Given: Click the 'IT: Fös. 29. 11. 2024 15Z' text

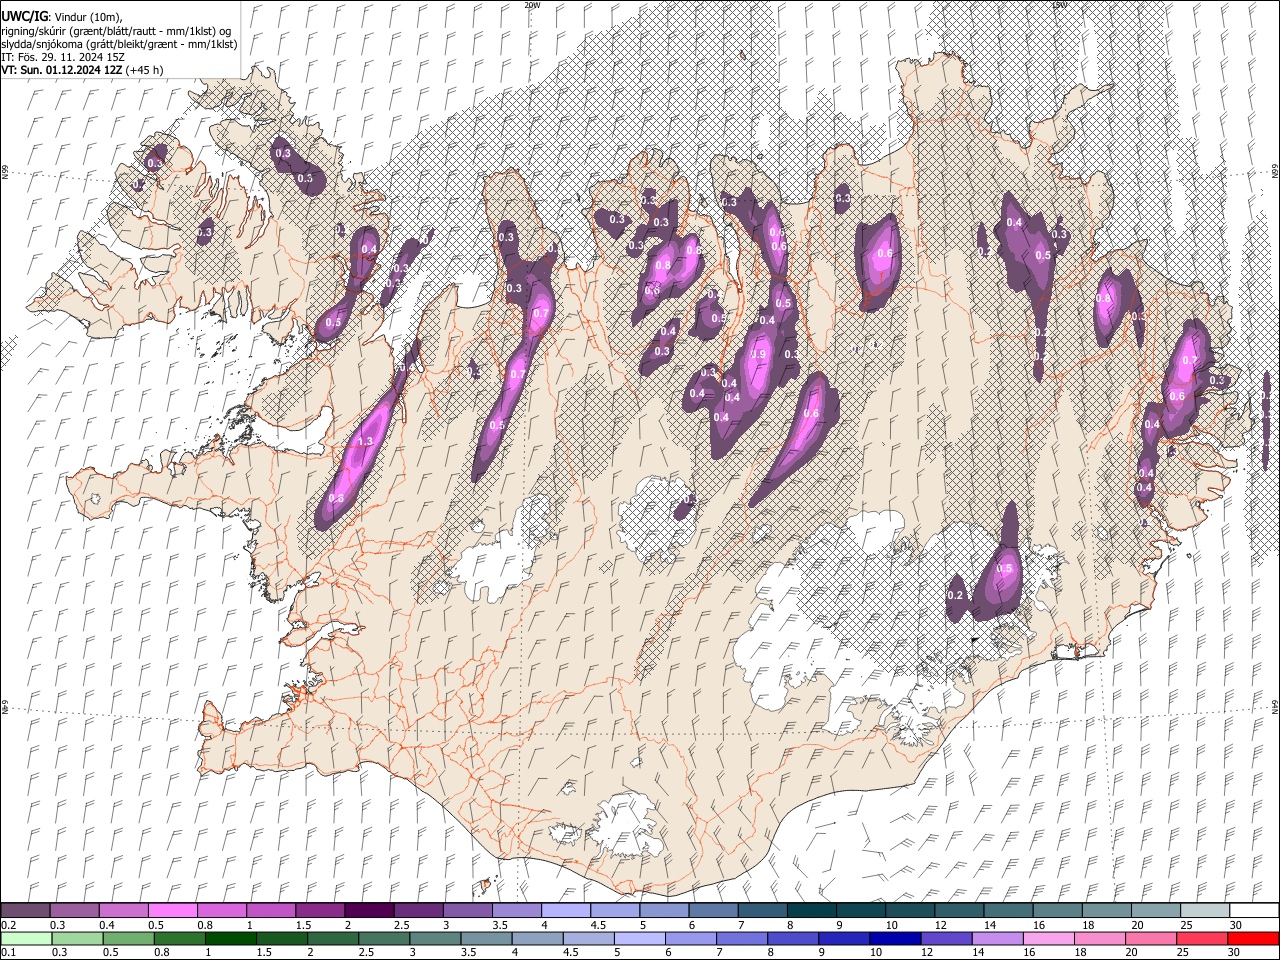Looking at the screenshot, I should pyautogui.click(x=63, y=57).
